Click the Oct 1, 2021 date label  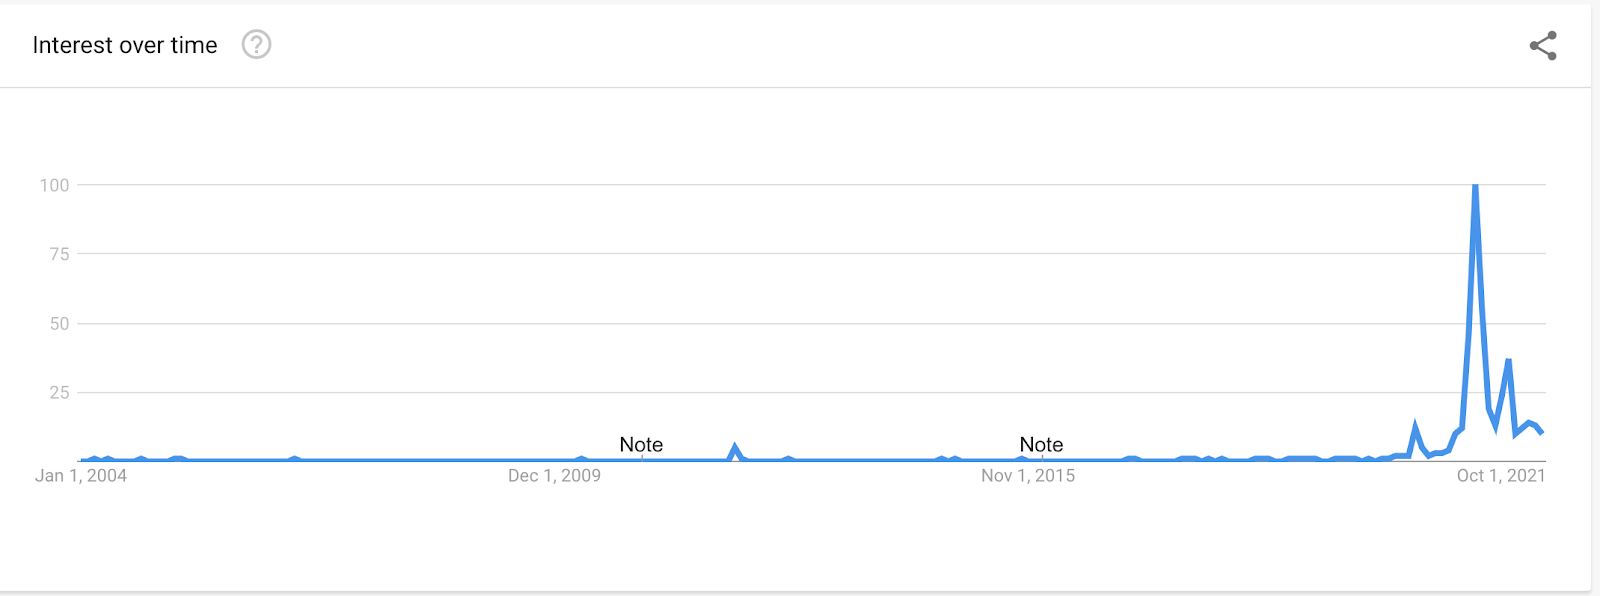[x=1501, y=476]
